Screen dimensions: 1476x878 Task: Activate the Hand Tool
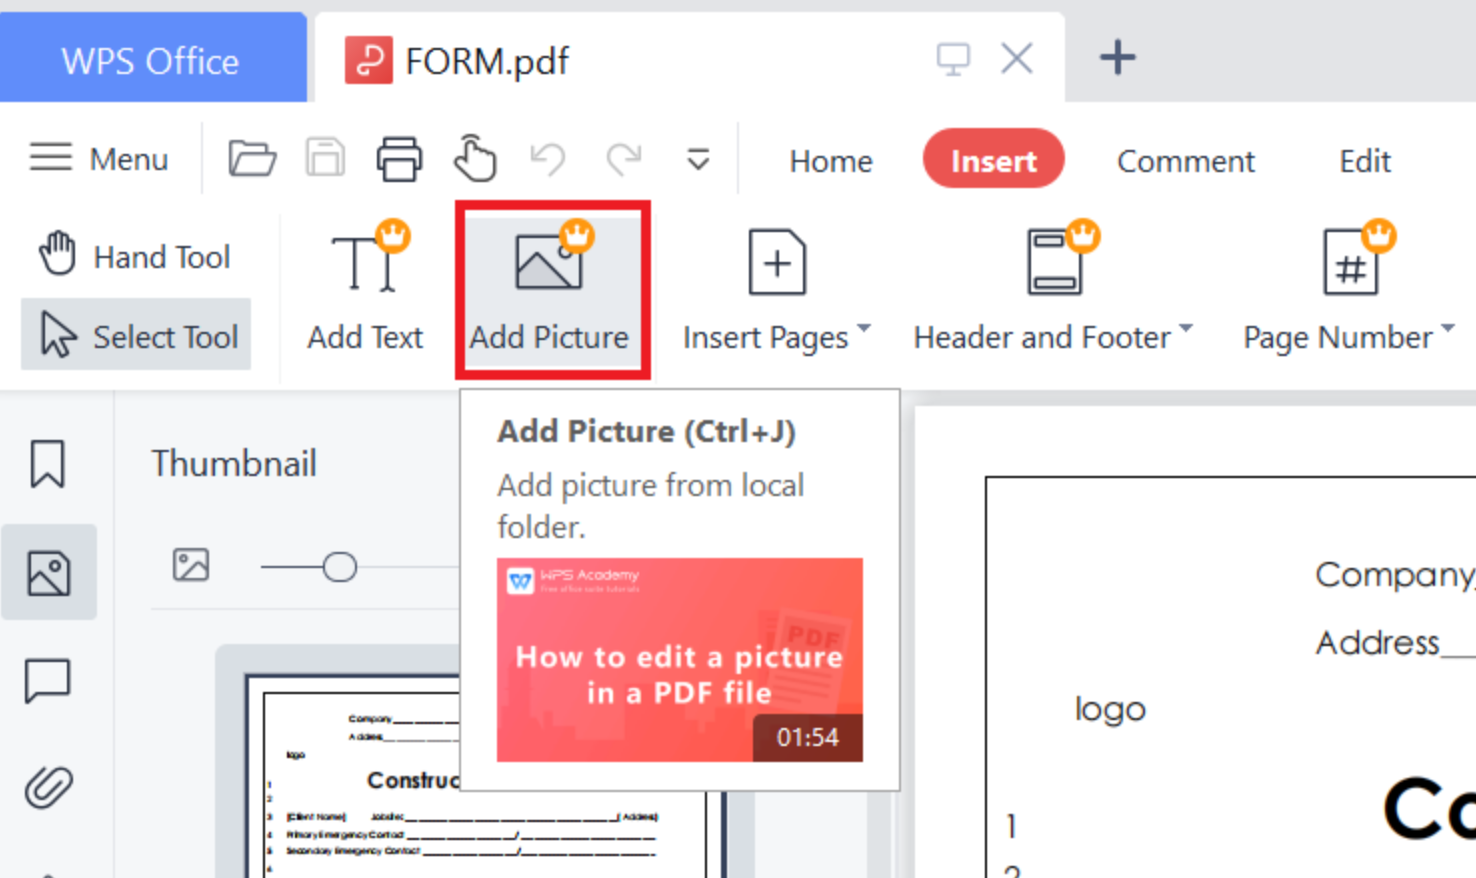[x=135, y=256]
